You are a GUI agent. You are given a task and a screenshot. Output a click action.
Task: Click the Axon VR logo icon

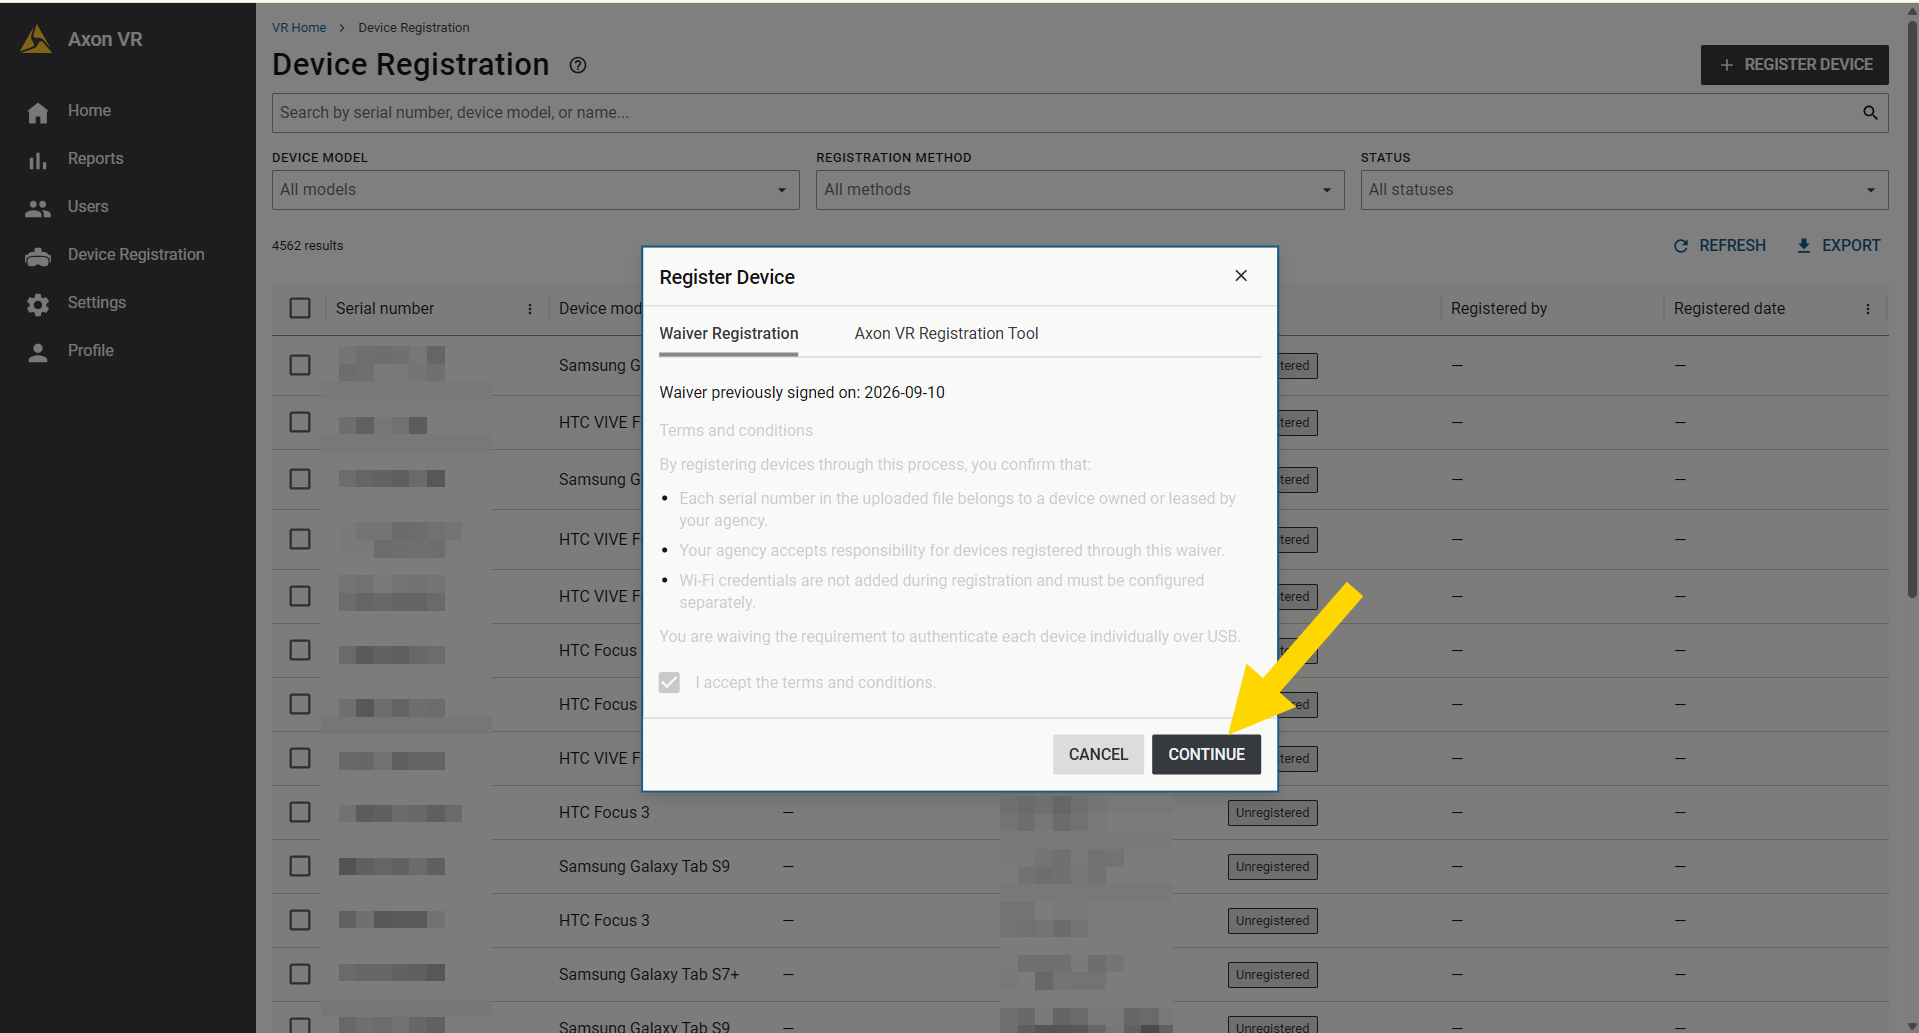(x=36, y=40)
